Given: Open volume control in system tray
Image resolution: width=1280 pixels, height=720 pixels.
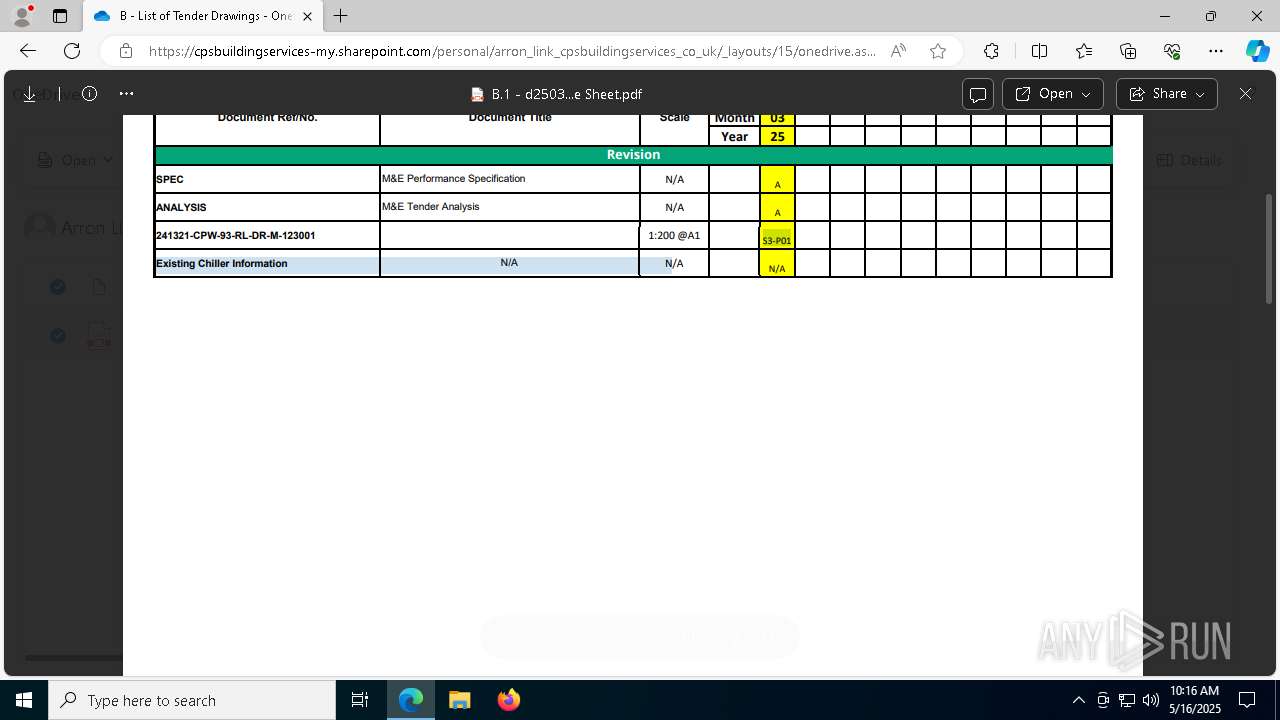Looking at the screenshot, I should coord(1151,700).
